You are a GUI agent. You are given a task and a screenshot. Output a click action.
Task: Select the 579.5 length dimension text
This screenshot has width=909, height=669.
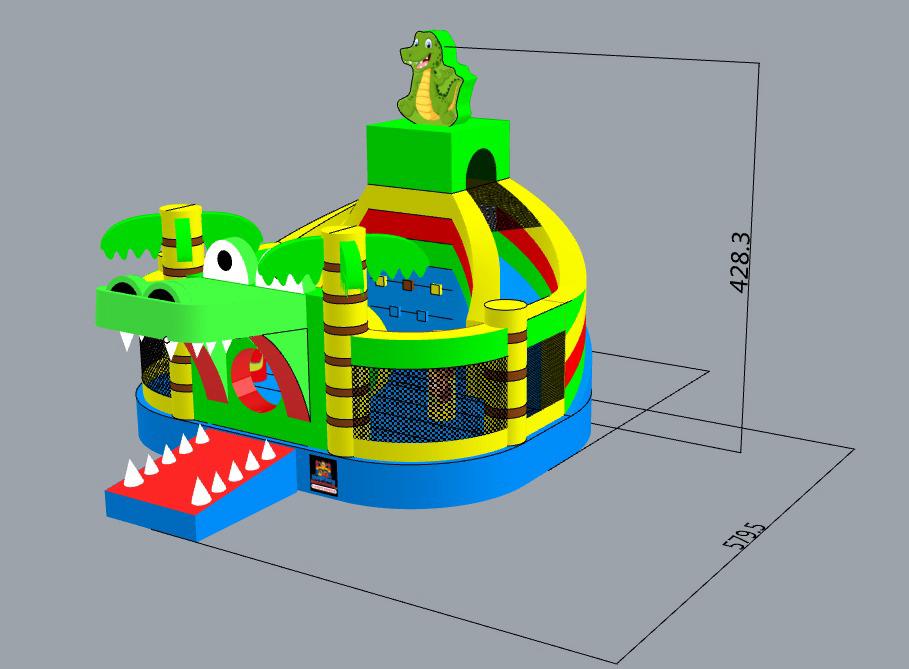click(x=744, y=535)
